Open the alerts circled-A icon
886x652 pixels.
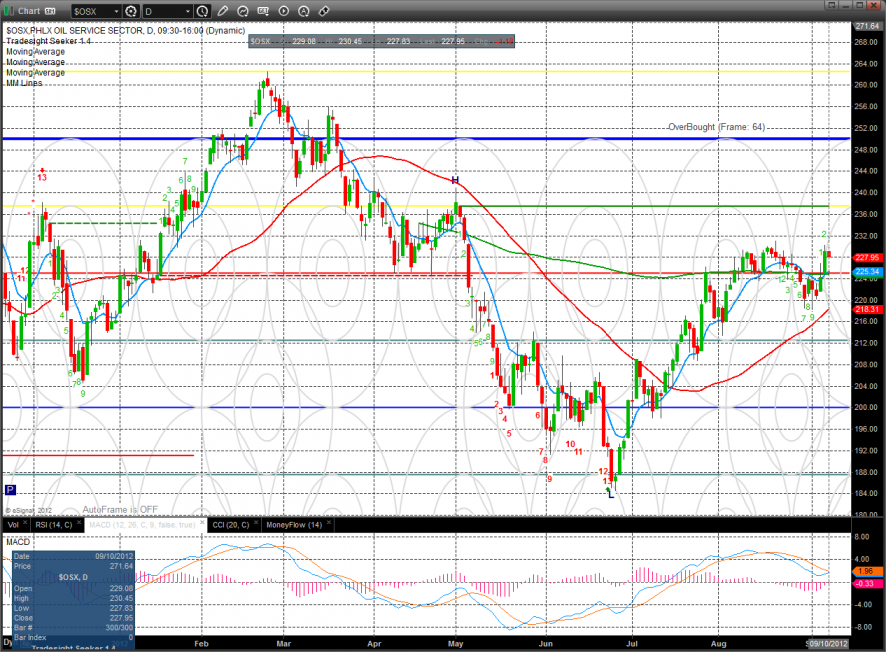[304, 11]
